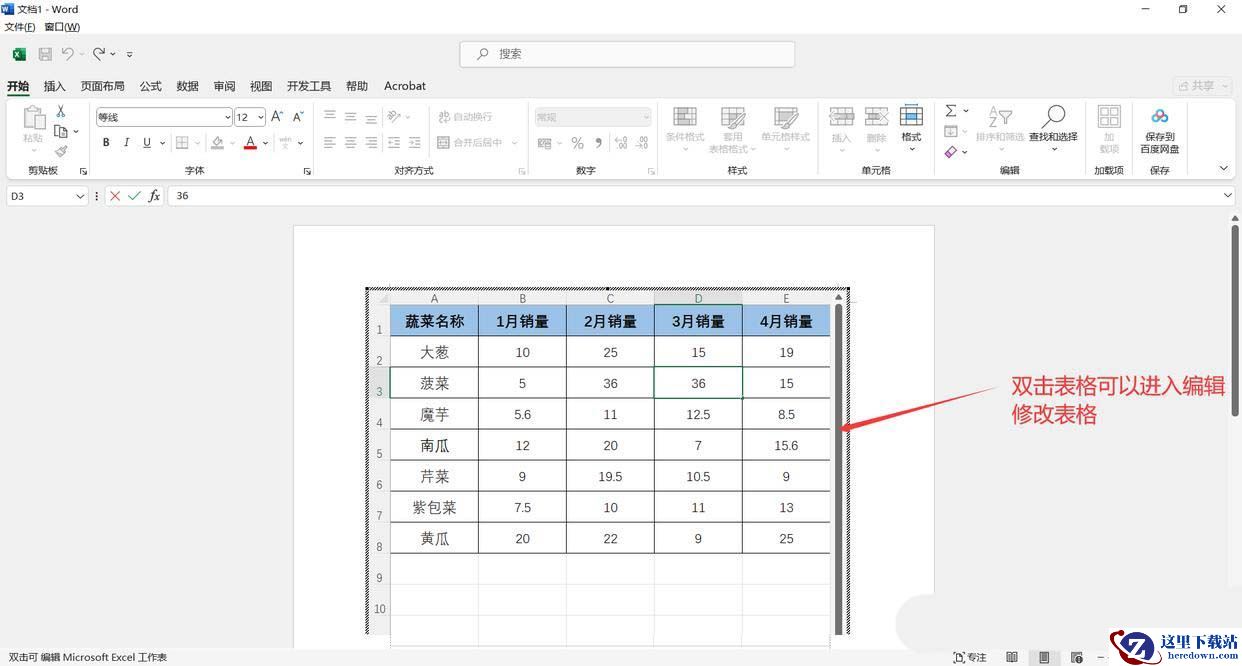Apply the fill color bucket icon

click(x=217, y=143)
